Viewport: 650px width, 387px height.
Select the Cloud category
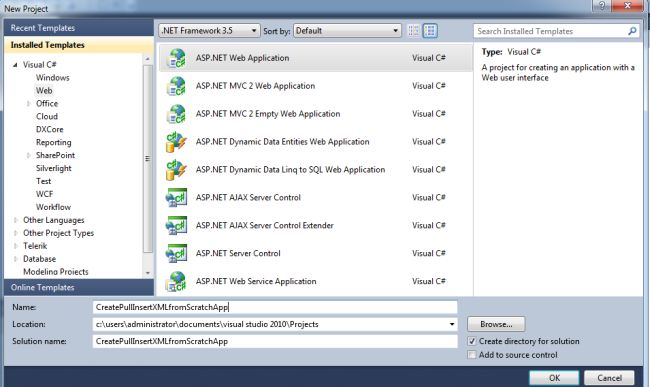(47, 116)
